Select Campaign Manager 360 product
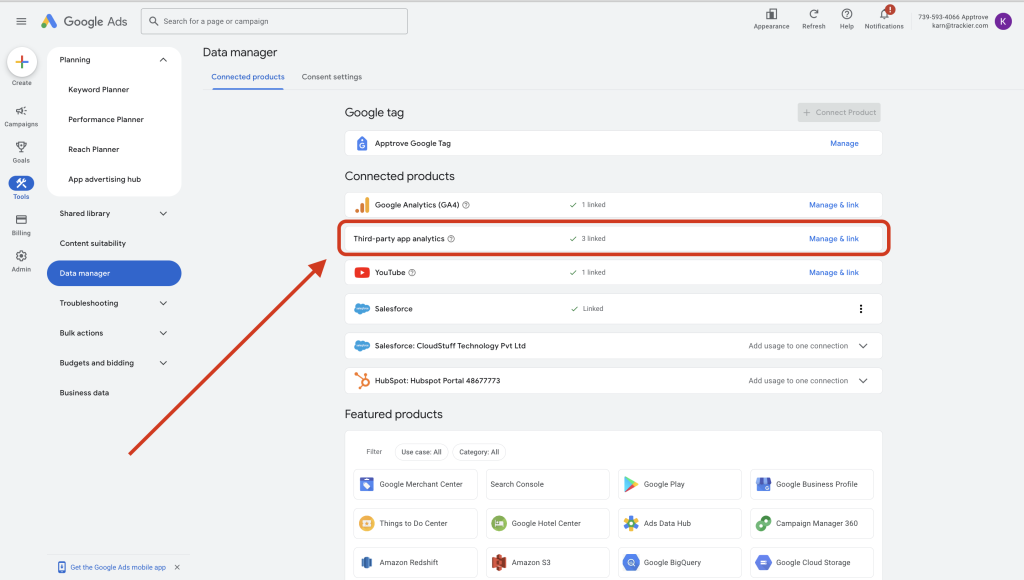Viewport: 1024px width, 580px height. tap(812, 524)
